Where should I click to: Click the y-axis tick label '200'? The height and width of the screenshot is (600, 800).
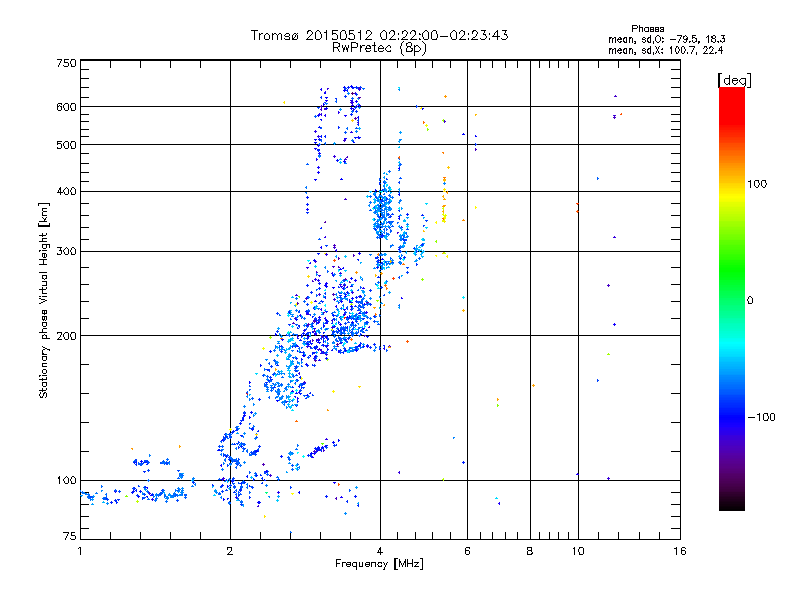pyautogui.click(x=66, y=336)
